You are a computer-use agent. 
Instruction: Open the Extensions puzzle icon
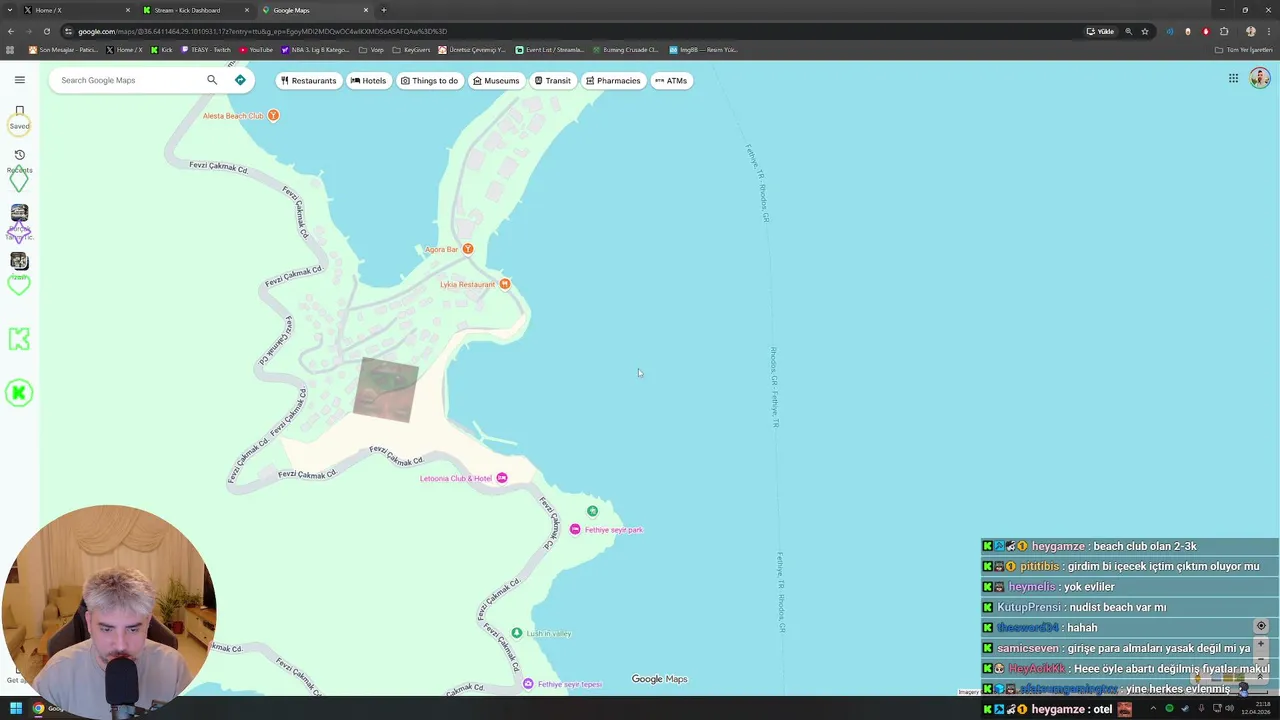click(1224, 31)
